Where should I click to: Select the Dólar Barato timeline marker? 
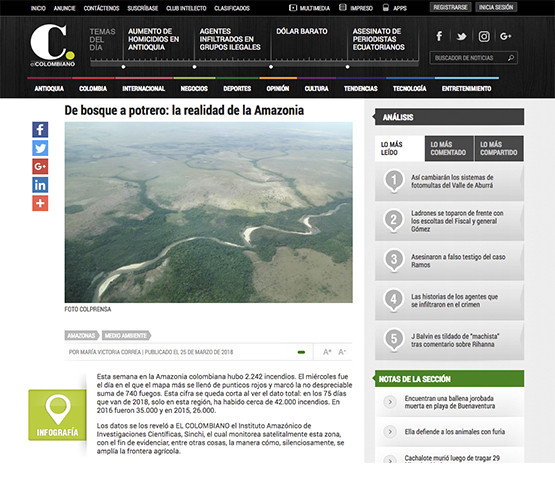pos(271,67)
